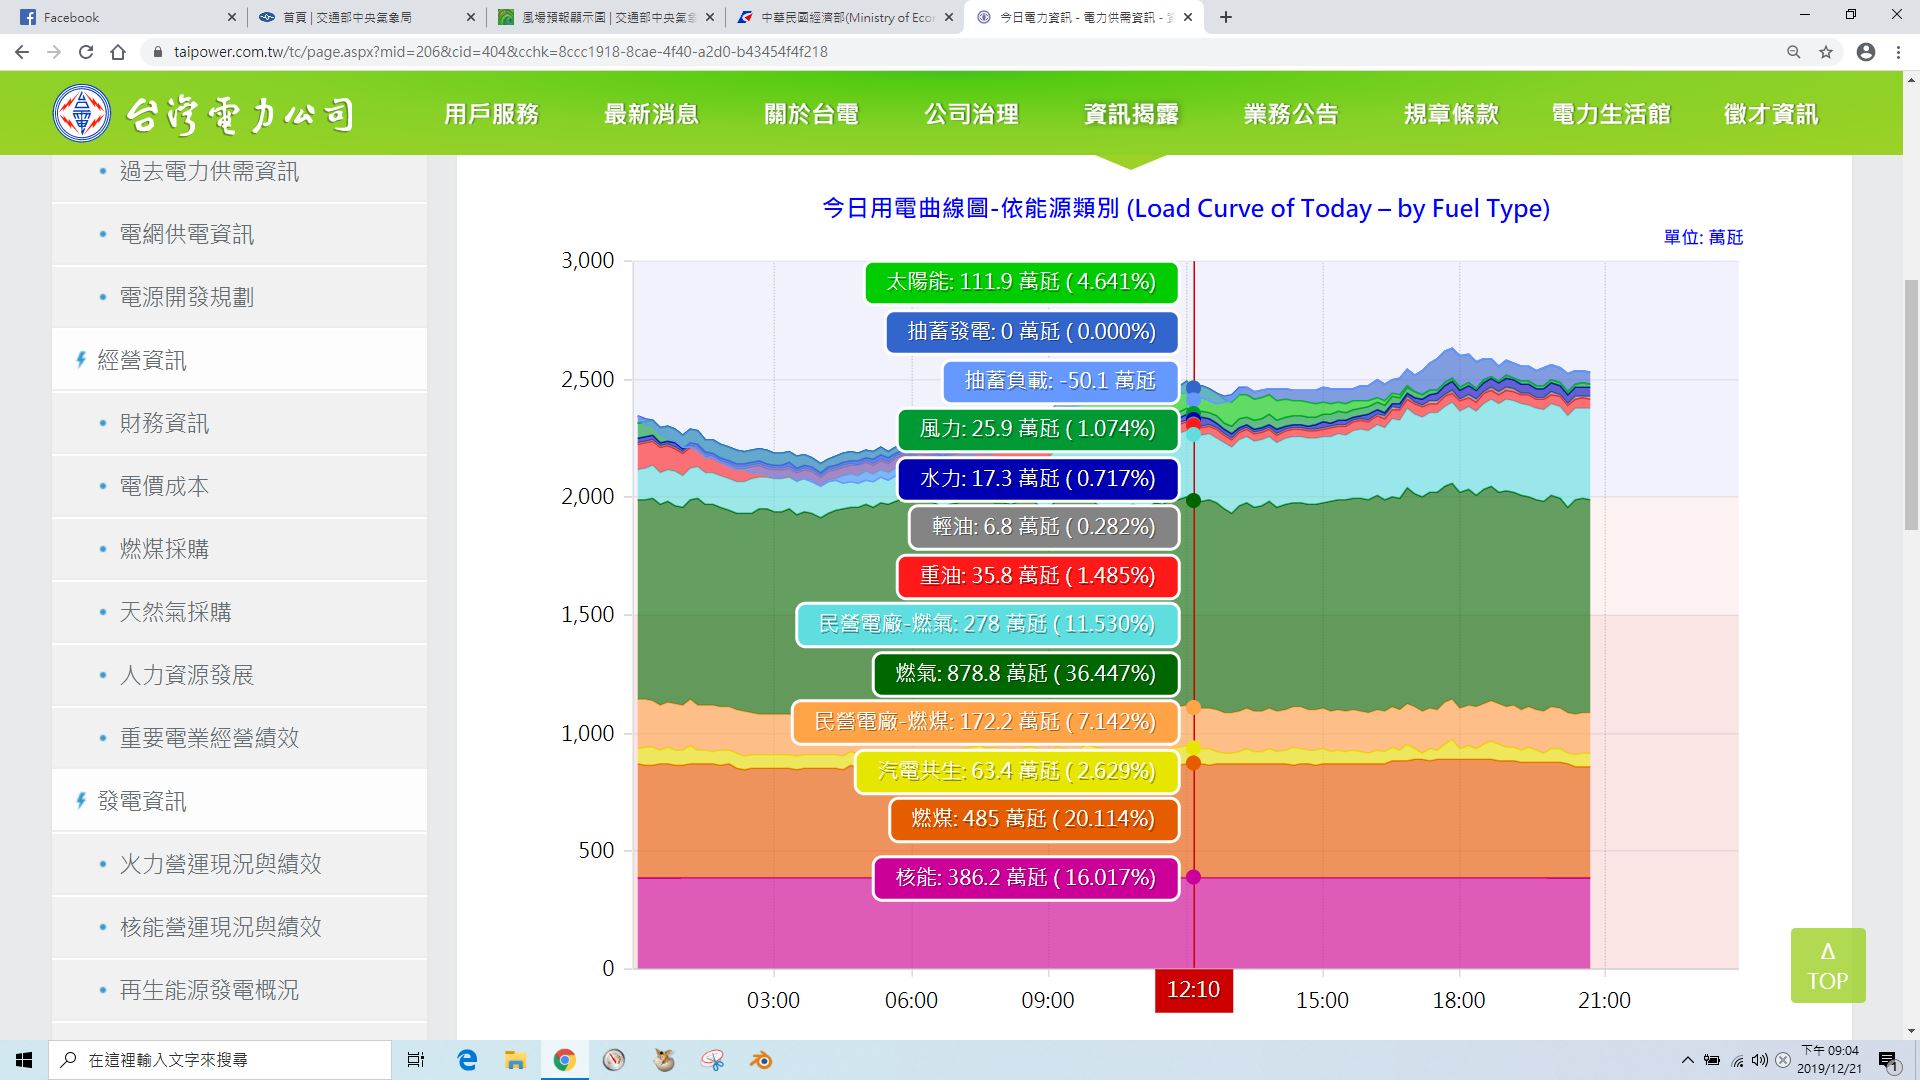Switch to the Facebook tab

coord(125,17)
